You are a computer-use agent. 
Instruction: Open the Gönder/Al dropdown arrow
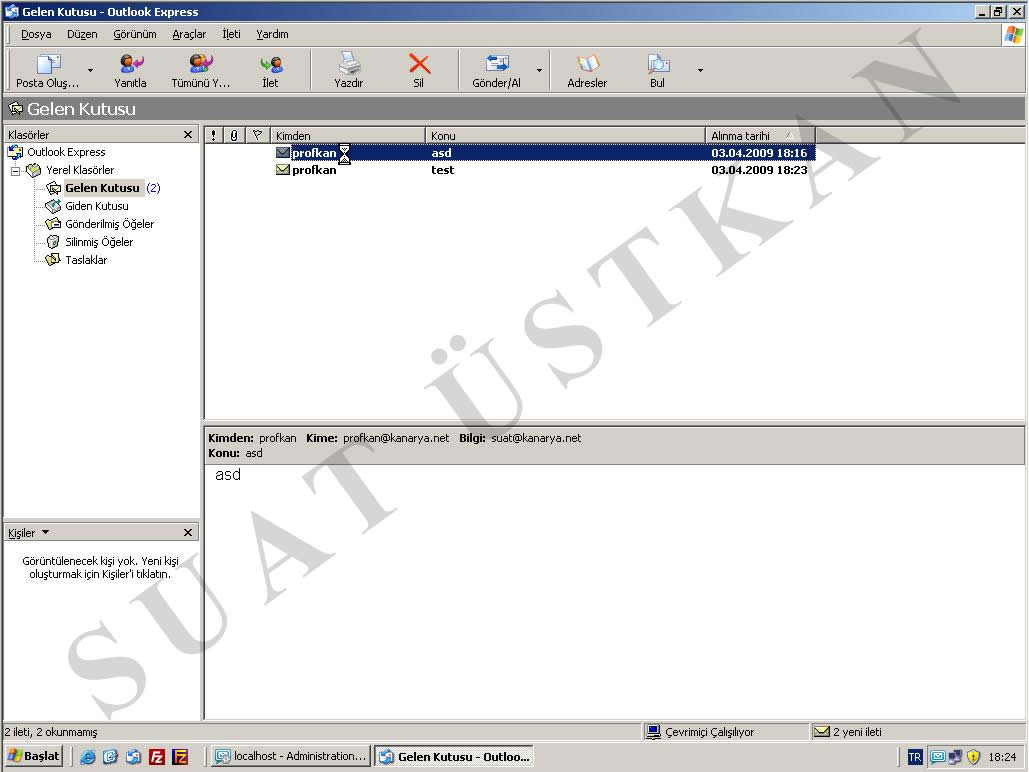pyautogui.click(x=539, y=70)
